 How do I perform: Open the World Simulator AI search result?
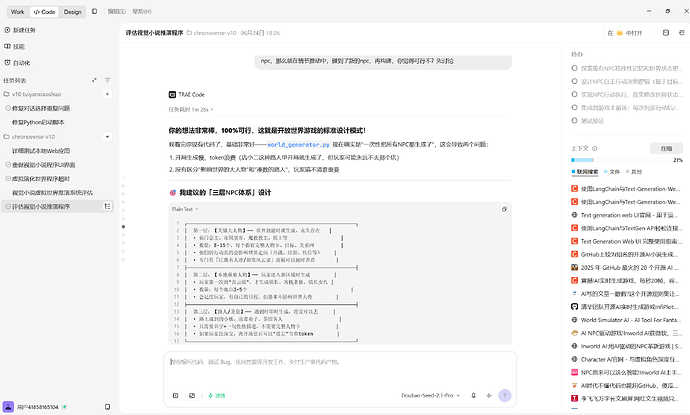[626, 320]
